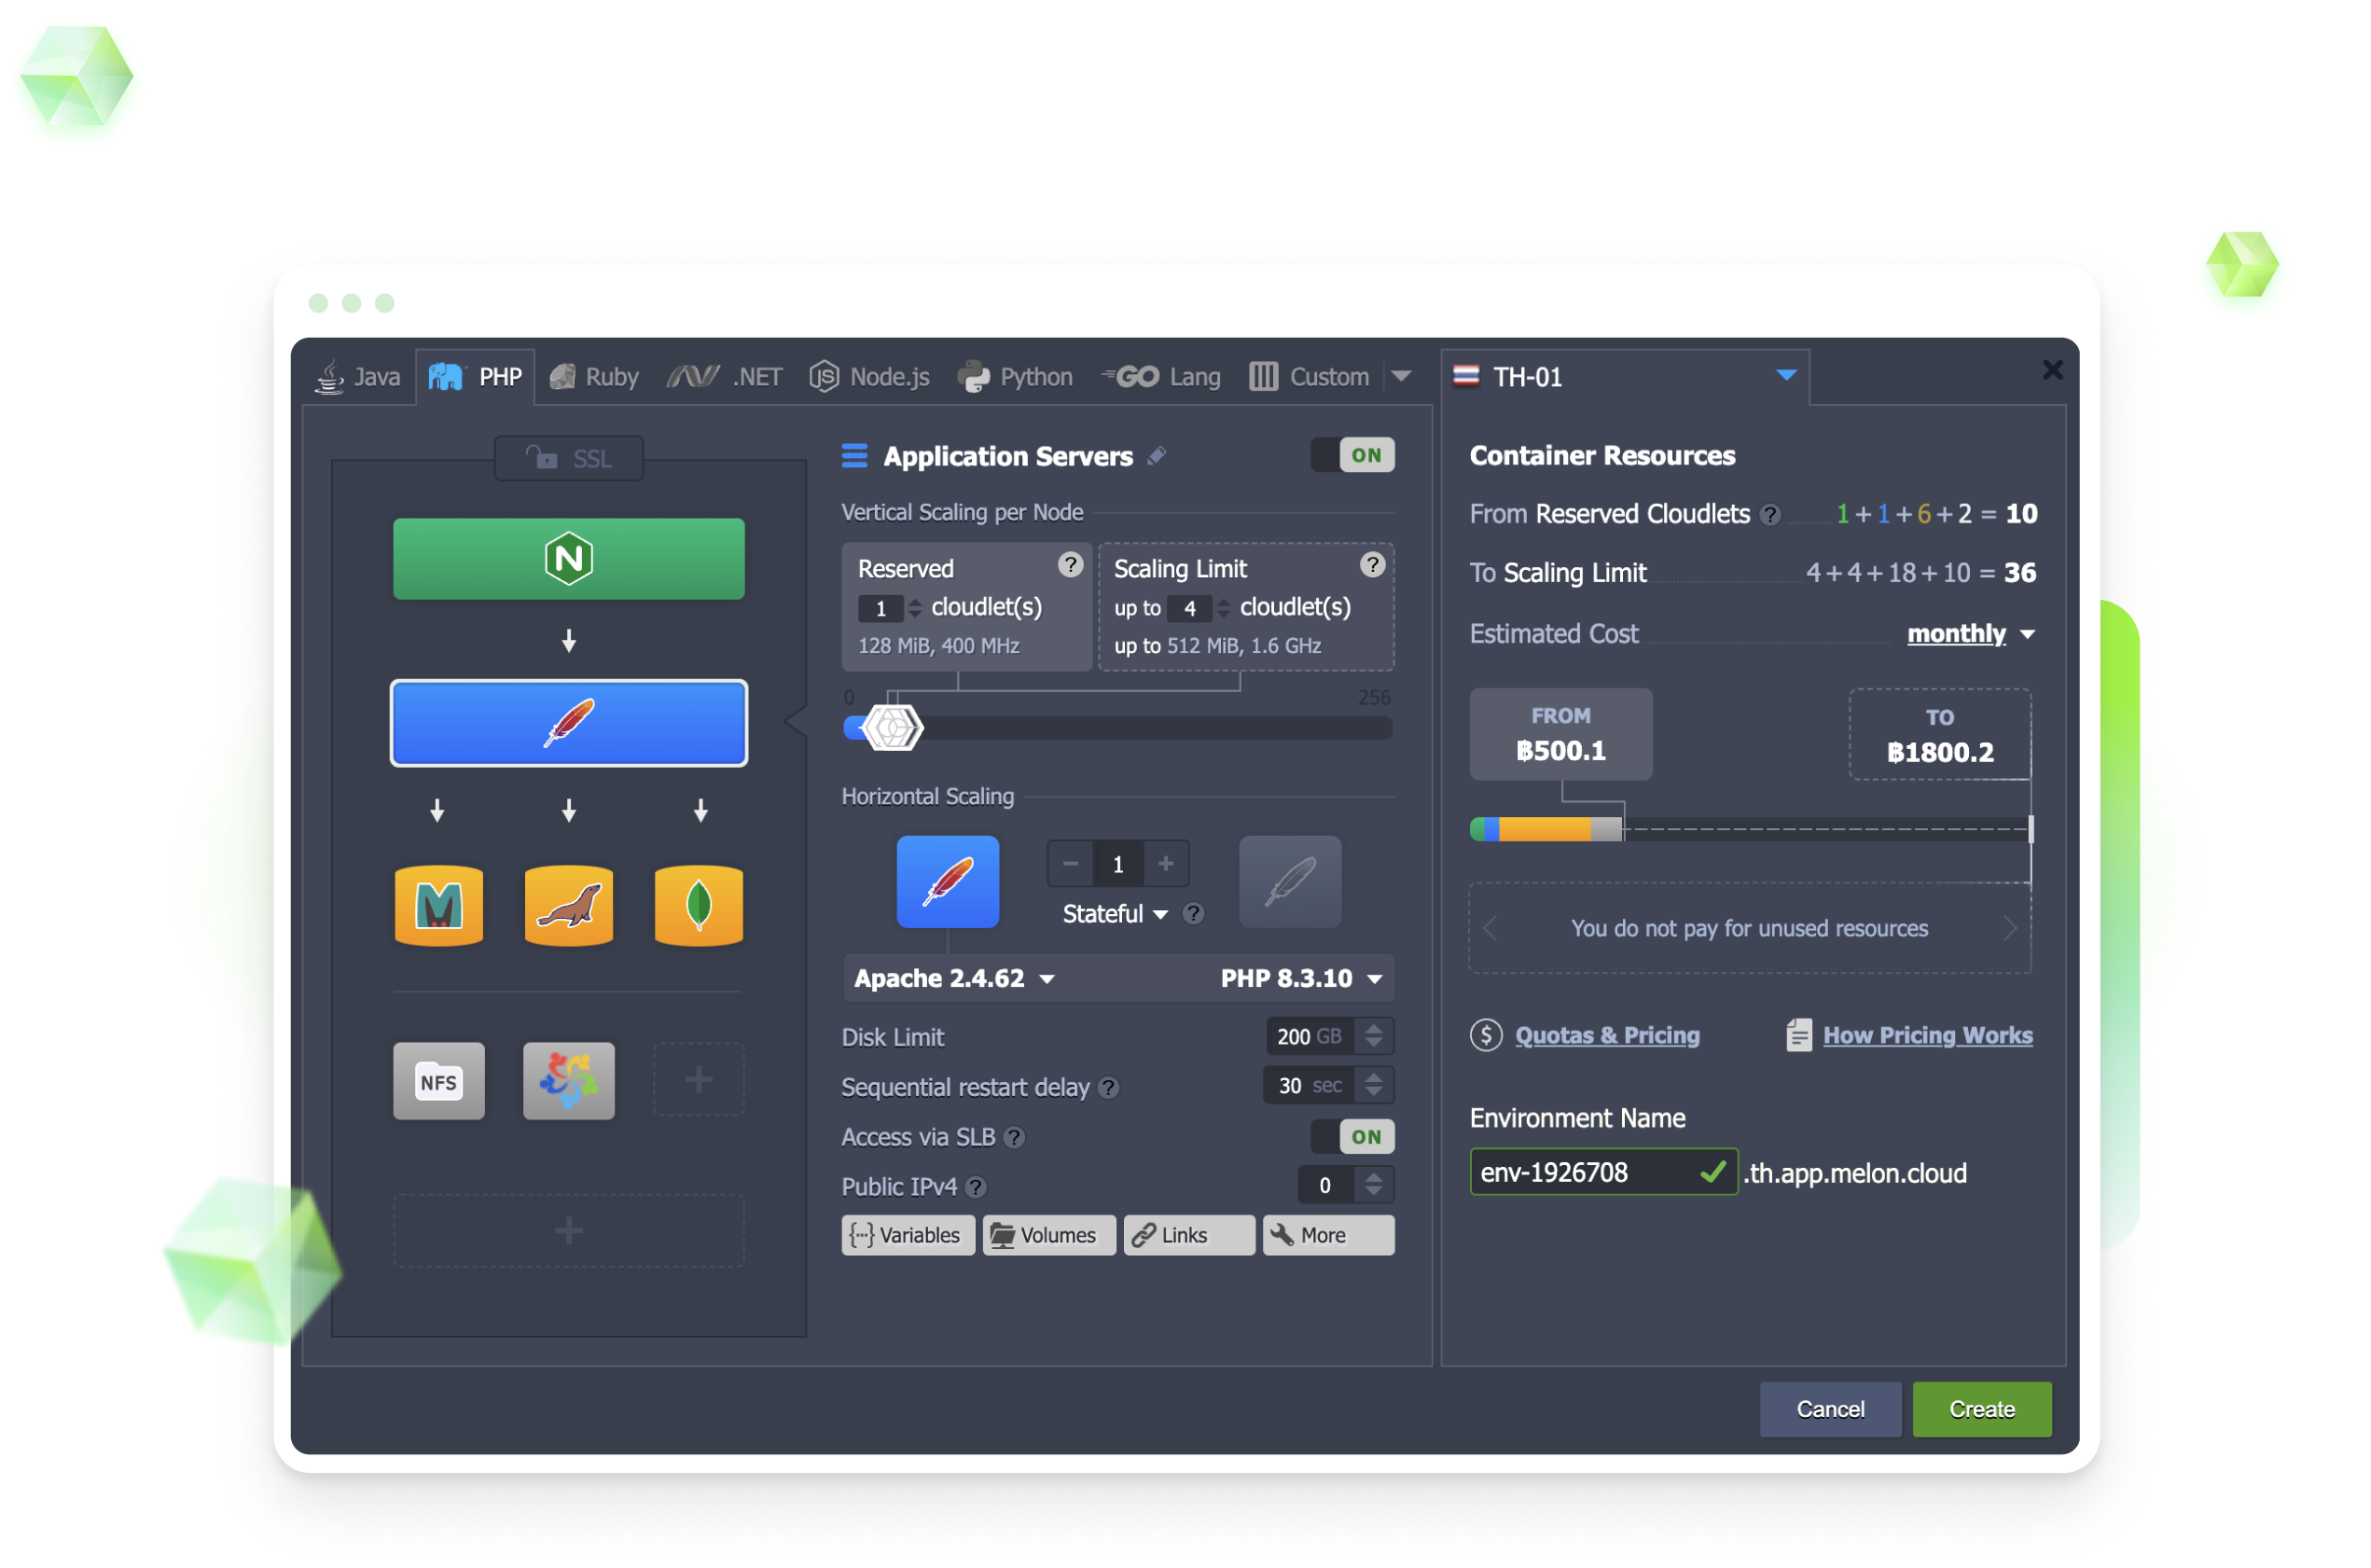2371x1568 pixels.
Task: Add a MariaDB database node
Action: click(438, 906)
